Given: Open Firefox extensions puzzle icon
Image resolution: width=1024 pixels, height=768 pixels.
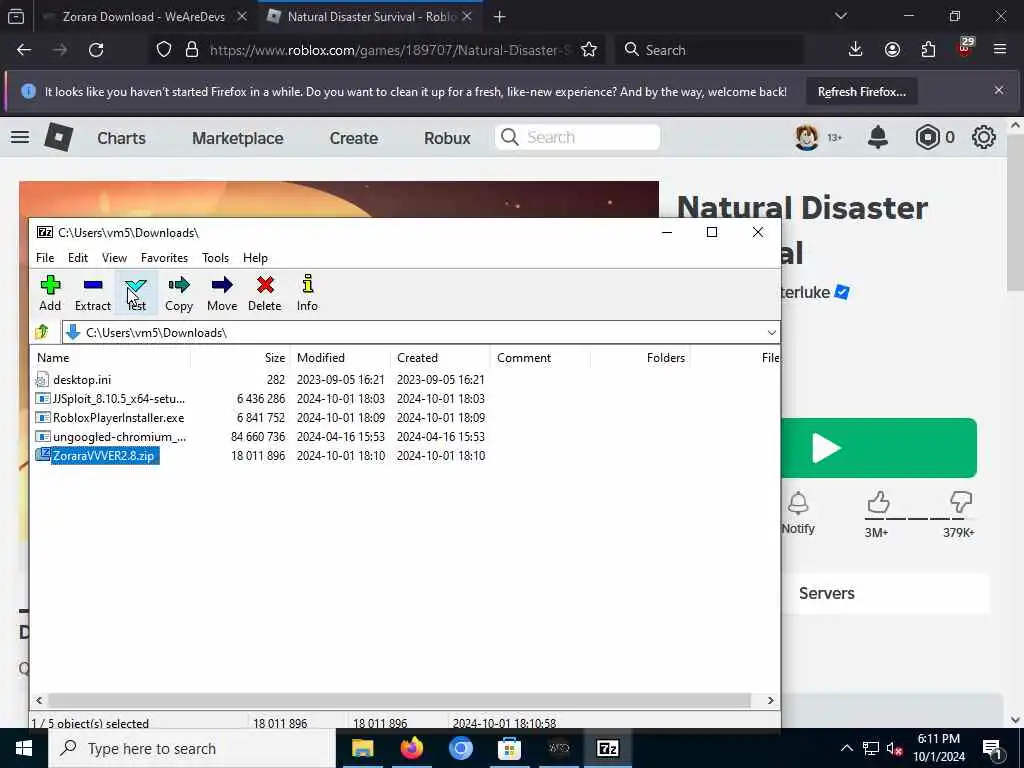Looking at the screenshot, I should [x=928, y=50].
